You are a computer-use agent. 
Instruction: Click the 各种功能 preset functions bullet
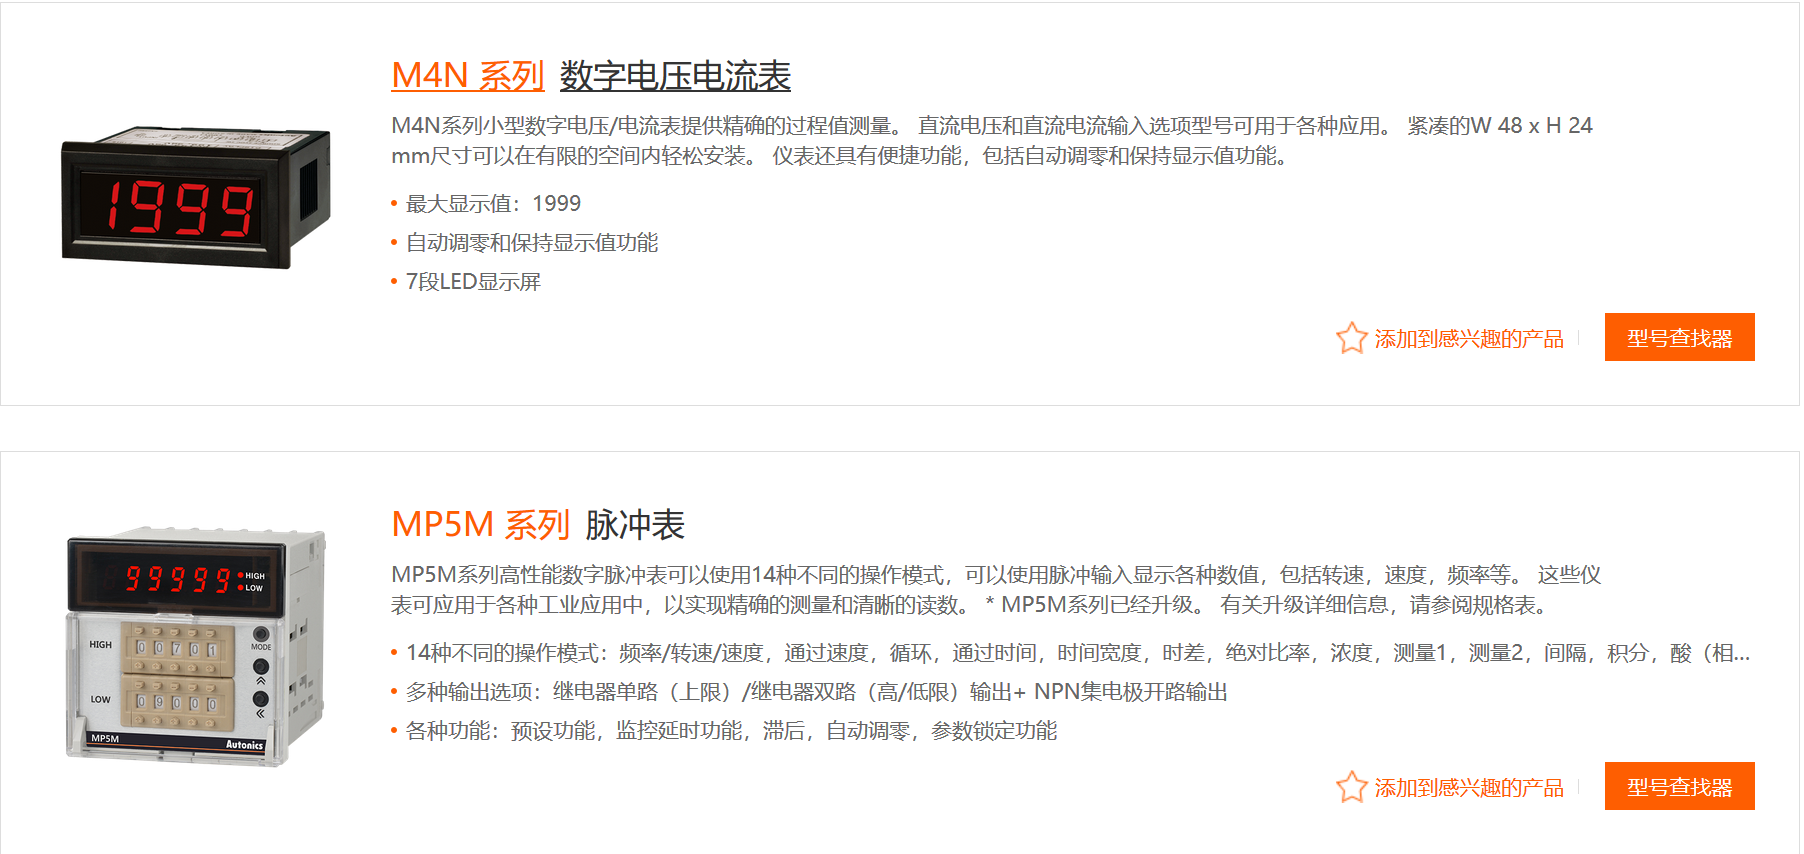(731, 731)
